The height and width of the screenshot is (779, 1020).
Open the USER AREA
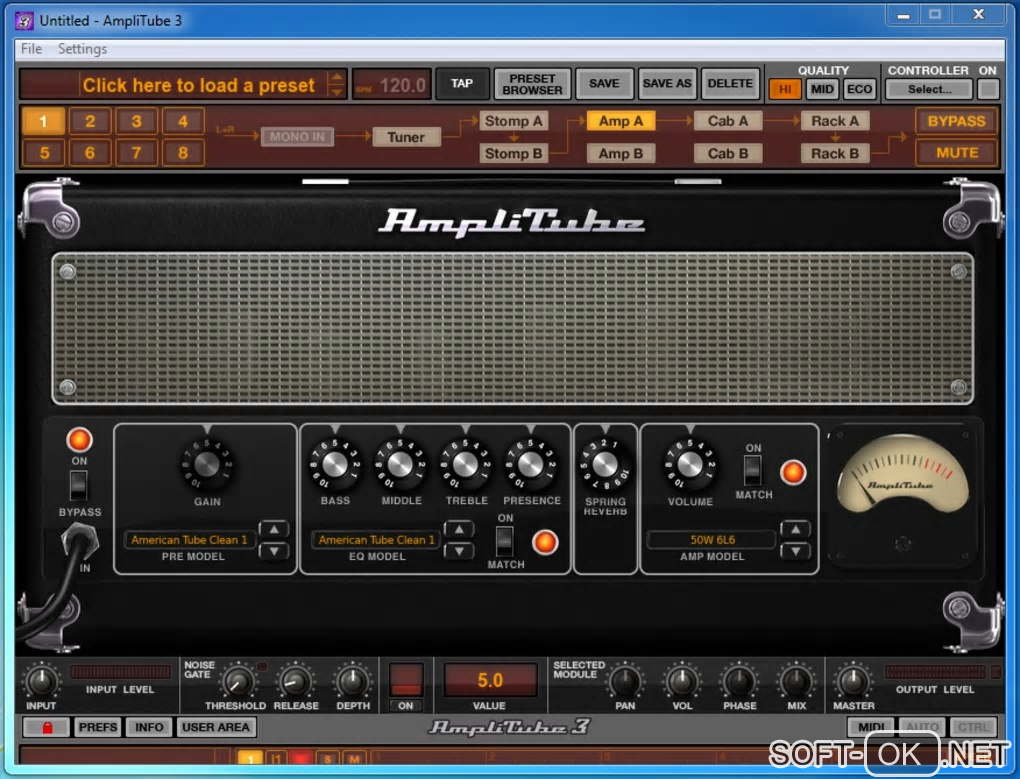pos(216,727)
